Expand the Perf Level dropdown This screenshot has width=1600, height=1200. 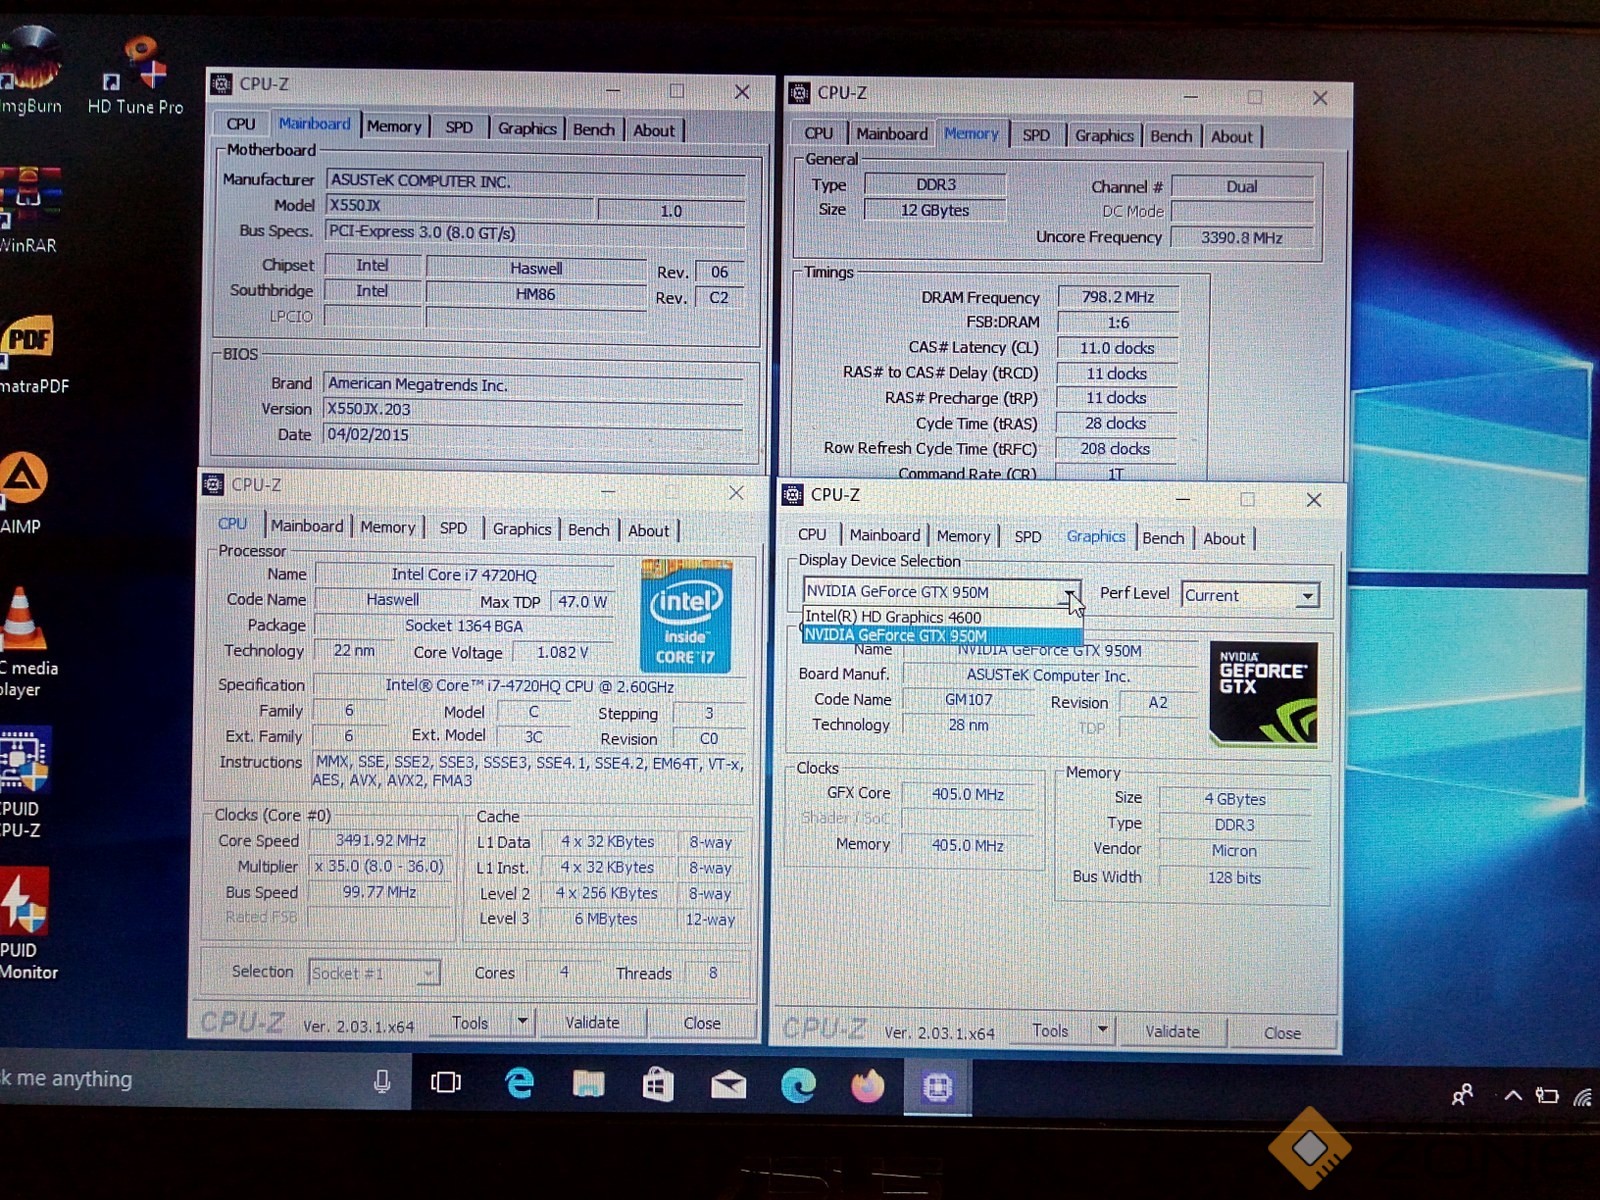tap(1306, 596)
